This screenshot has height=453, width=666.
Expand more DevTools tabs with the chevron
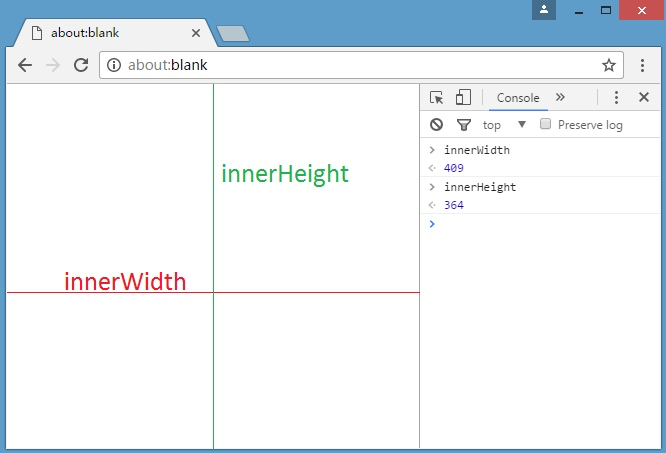[560, 97]
